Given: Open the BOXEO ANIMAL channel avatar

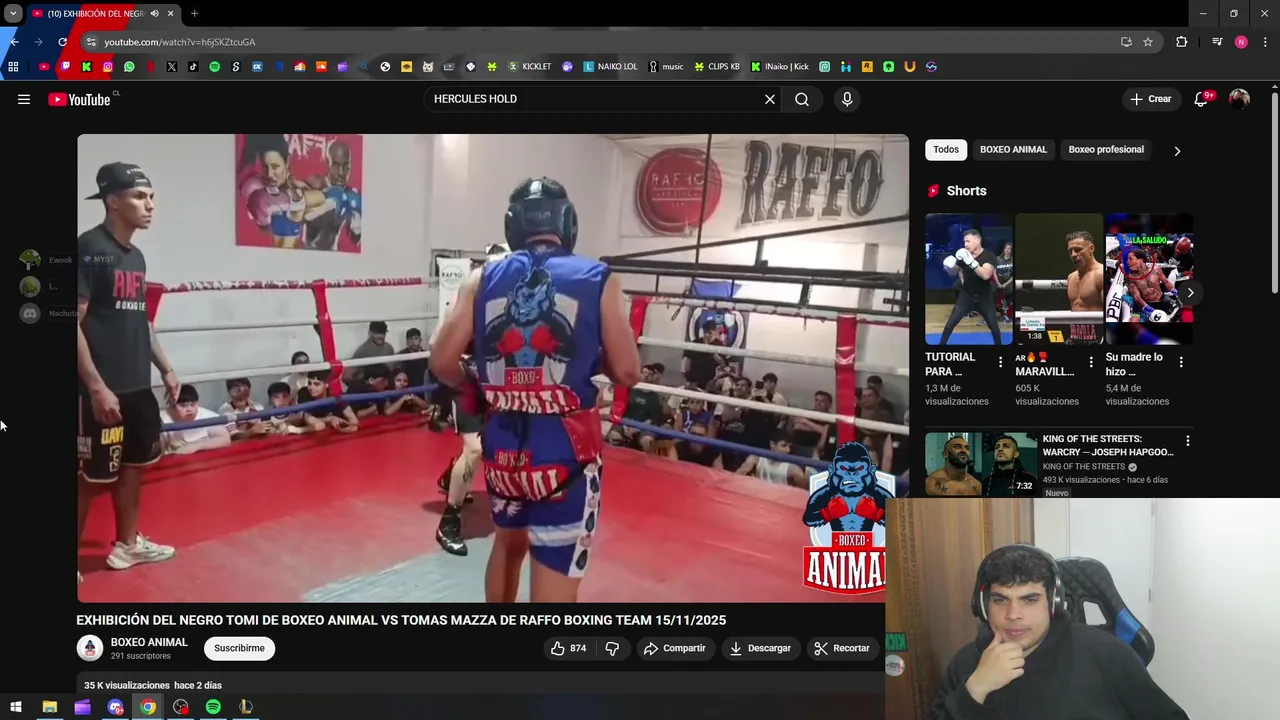Looking at the screenshot, I should click(x=90, y=648).
